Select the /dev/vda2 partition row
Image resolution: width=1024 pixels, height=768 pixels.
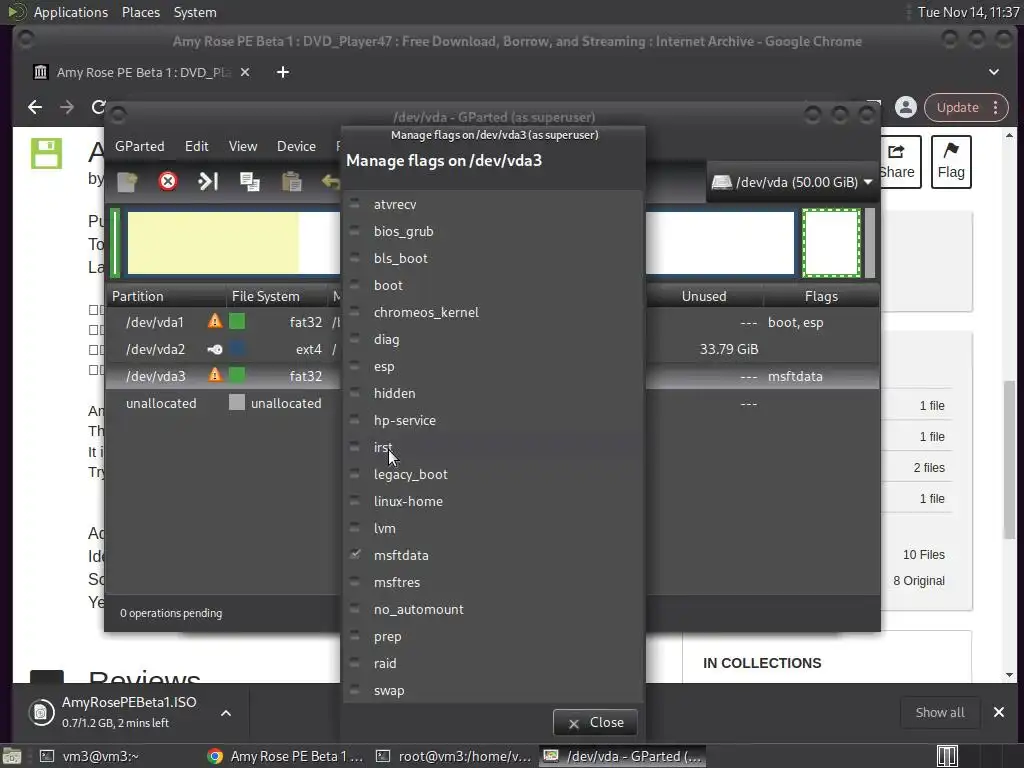point(223,349)
